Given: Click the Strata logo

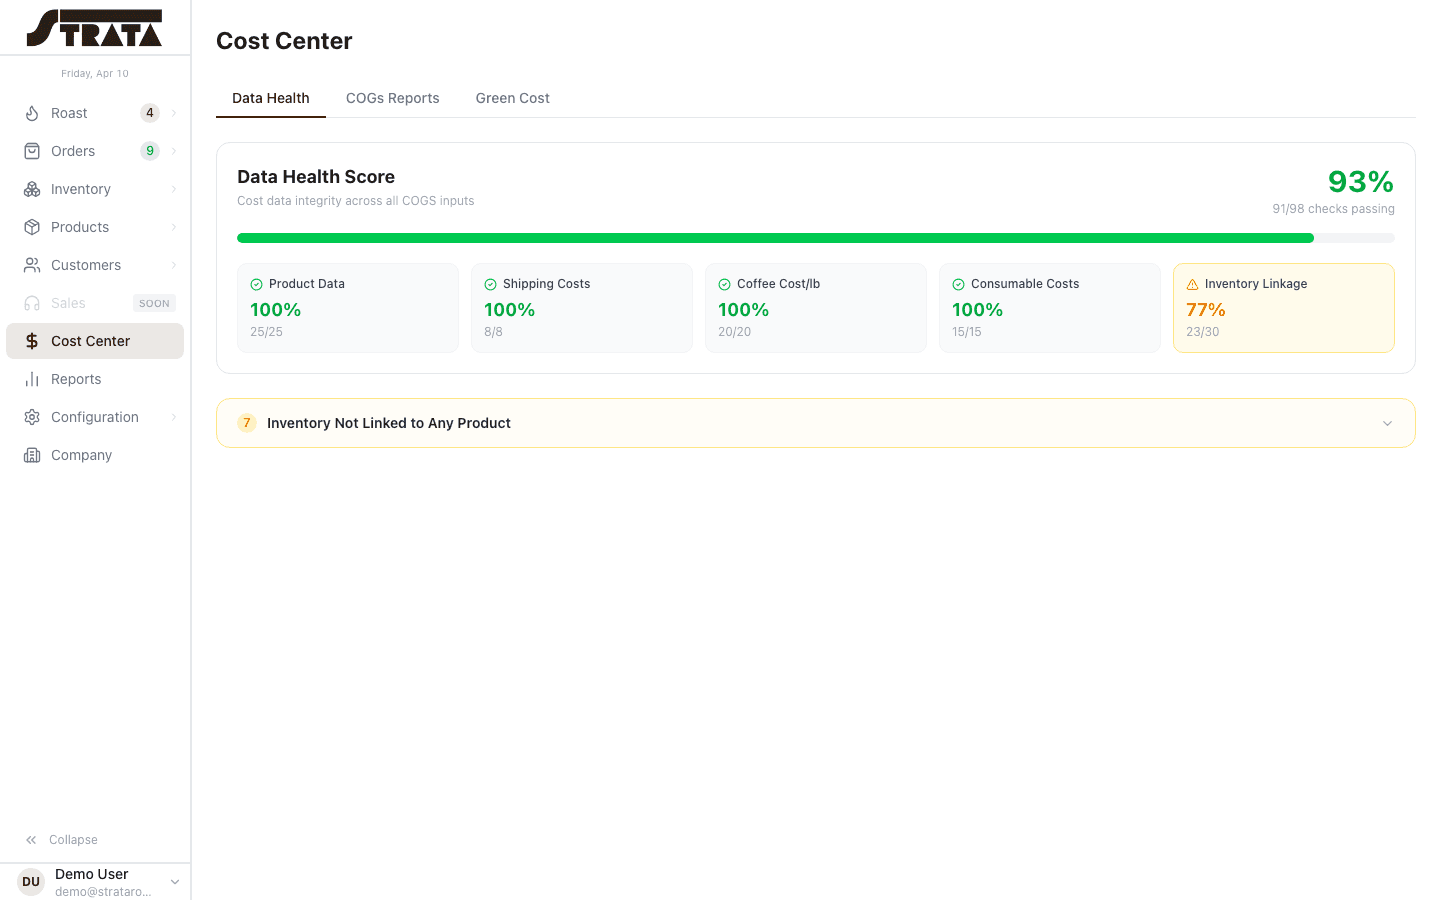Looking at the screenshot, I should coord(95,27).
